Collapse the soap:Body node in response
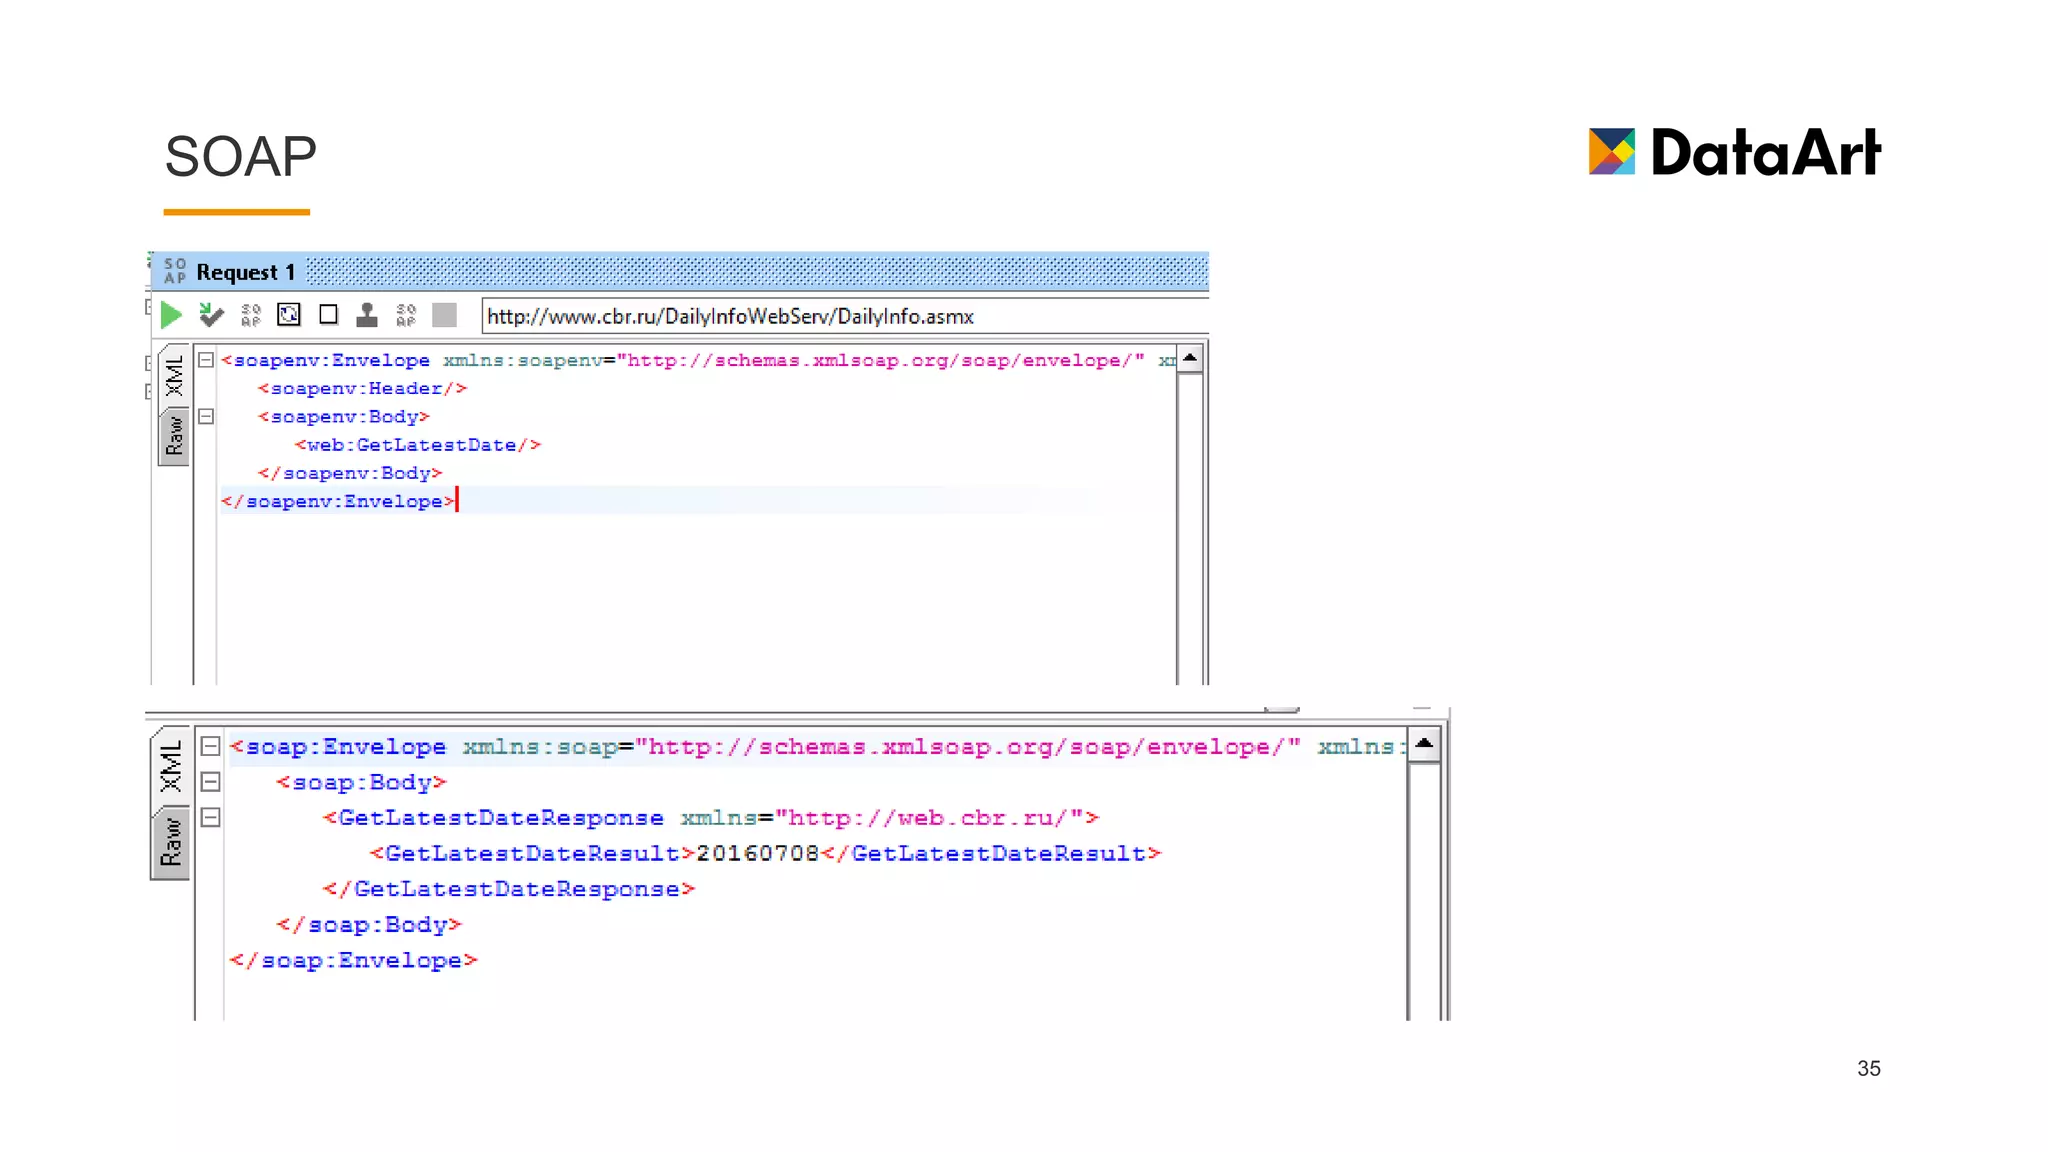 click(210, 782)
